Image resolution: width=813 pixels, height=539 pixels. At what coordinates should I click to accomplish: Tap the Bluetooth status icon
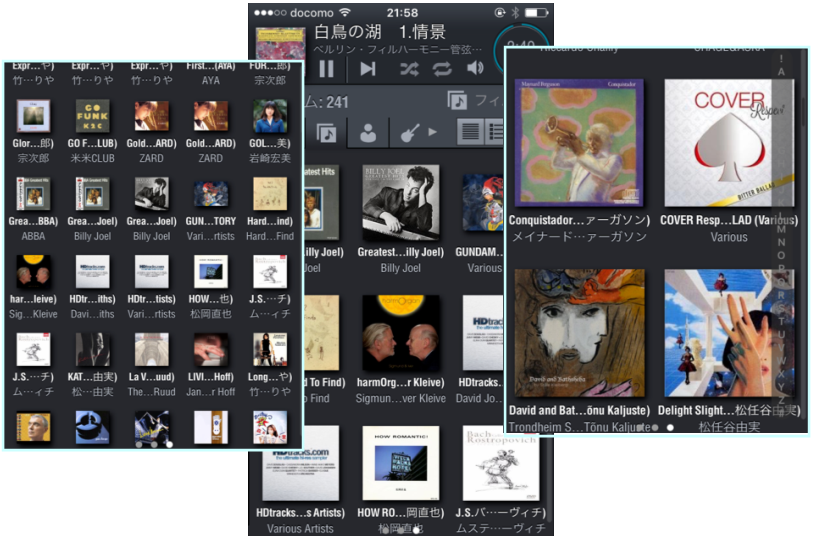coord(515,12)
